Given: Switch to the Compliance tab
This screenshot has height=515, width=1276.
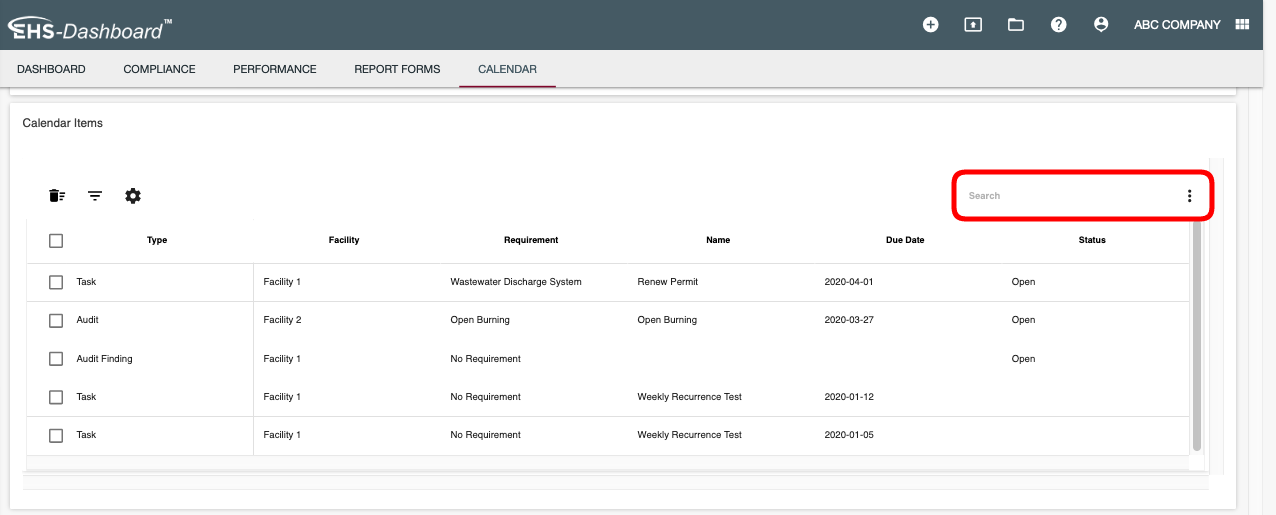Looking at the screenshot, I should pyautogui.click(x=159, y=69).
